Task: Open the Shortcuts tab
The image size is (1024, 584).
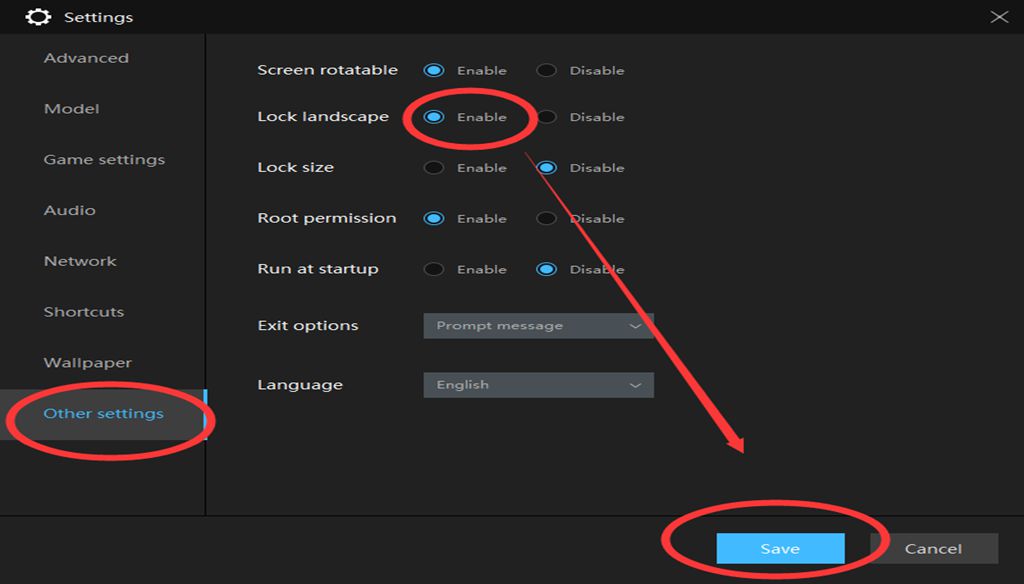Action: pos(84,312)
